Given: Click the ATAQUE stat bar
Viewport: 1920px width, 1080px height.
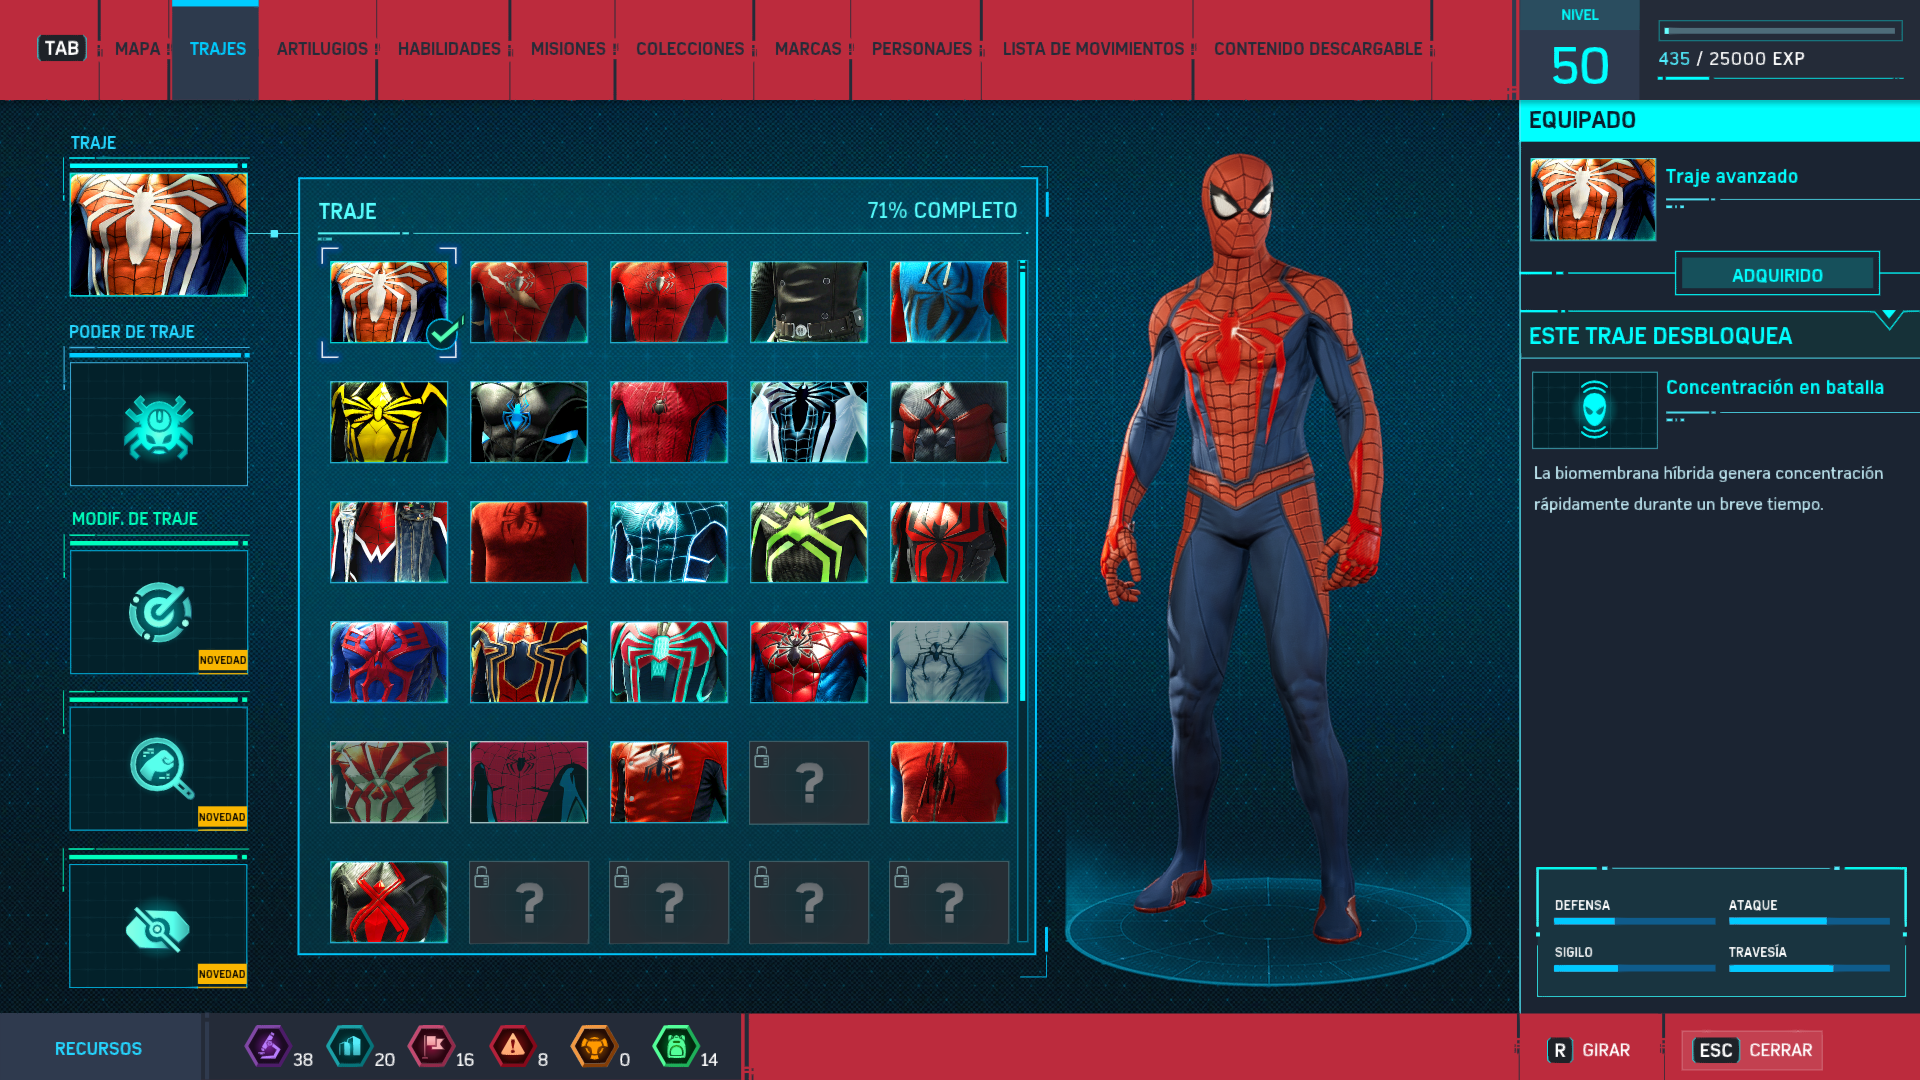Looking at the screenshot, I should coord(1809,921).
